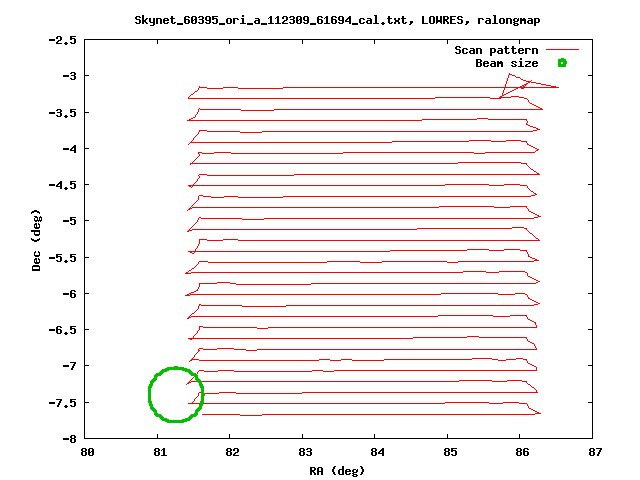Click the x-axis tick label 82
Image resolution: width=640 pixels, height=480 pixels.
(232, 452)
